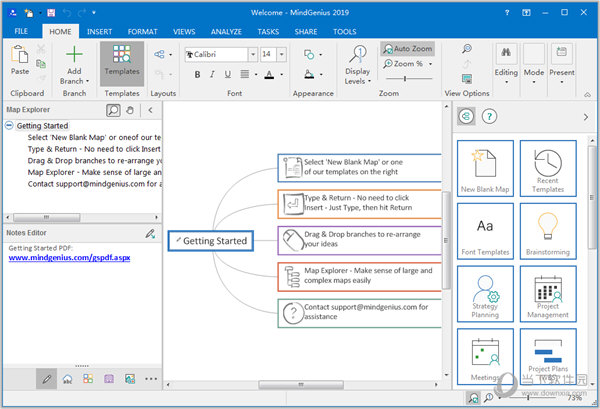The height and width of the screenshot is (409, 600).
Task: Collapse the Map Explorer pane arrow
Action: 150,110
